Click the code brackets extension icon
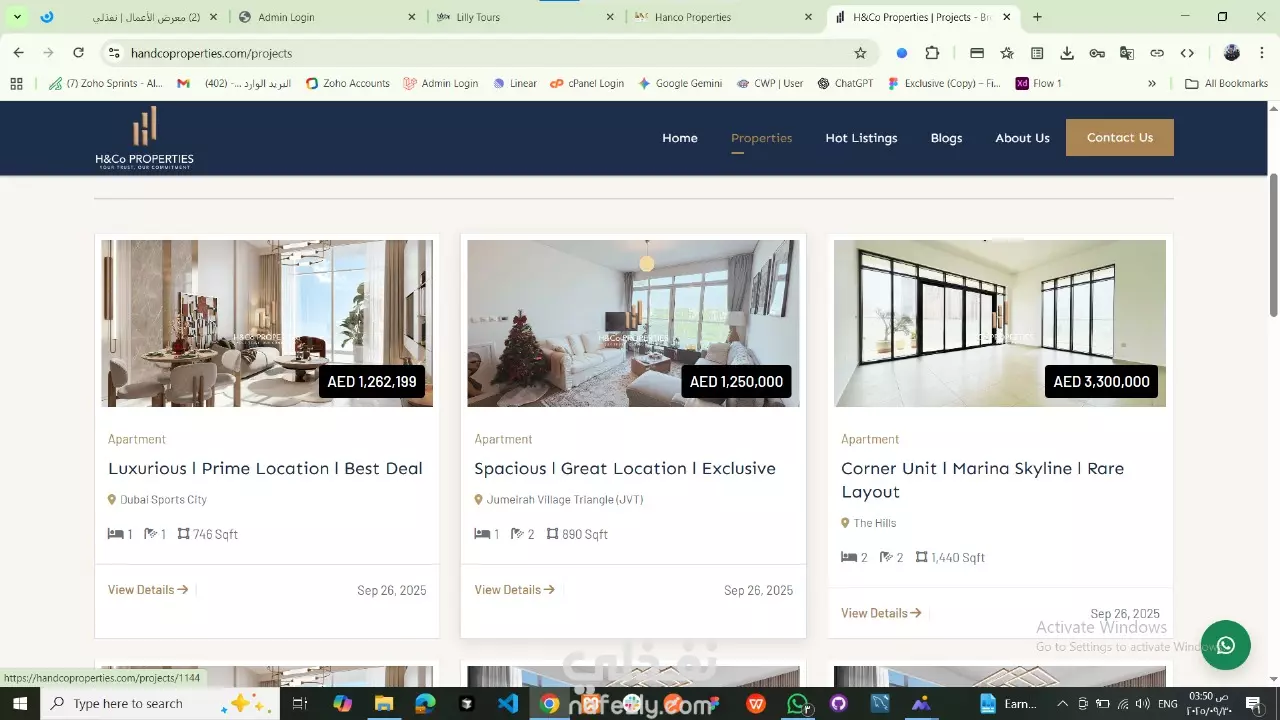1280x720 pixels. [x=1187, y=53]
